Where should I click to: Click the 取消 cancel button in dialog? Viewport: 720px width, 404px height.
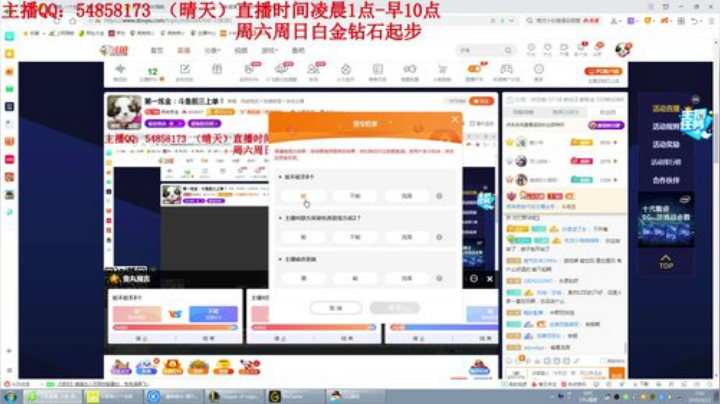(x=336, y=308)
